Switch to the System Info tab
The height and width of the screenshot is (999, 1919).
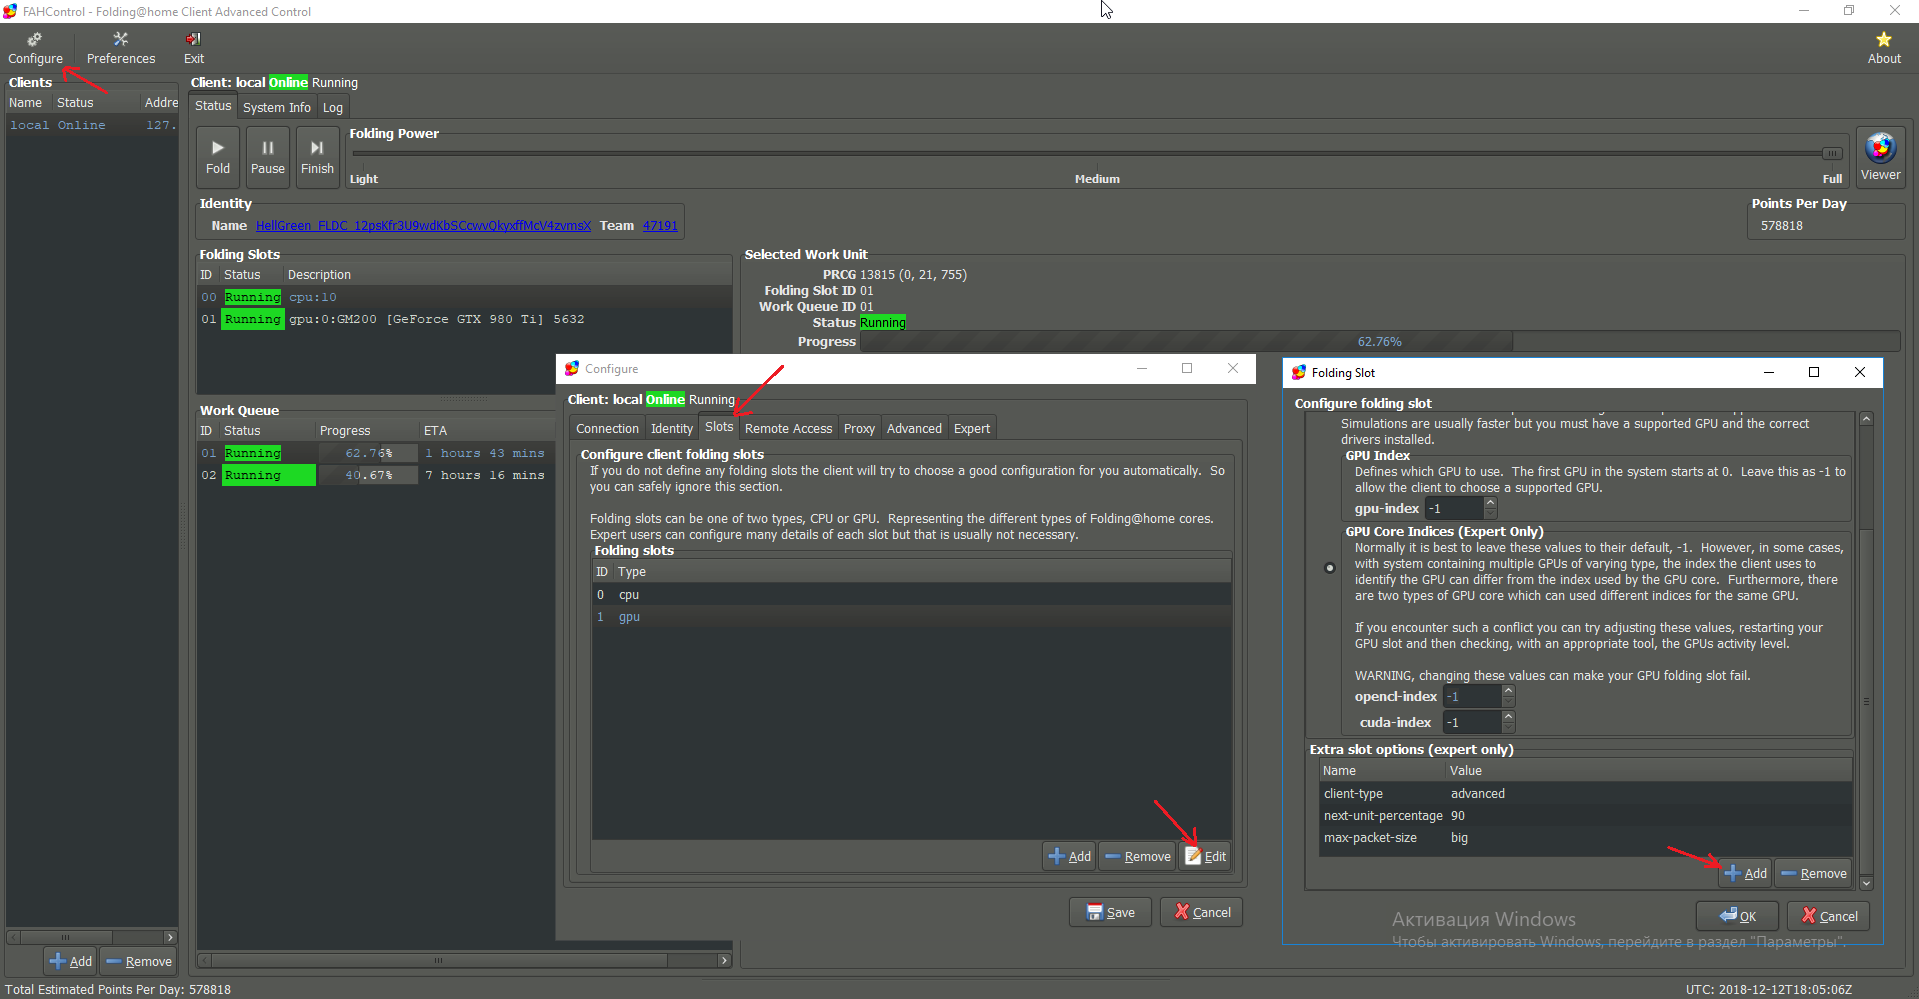(x=277, y=107)
